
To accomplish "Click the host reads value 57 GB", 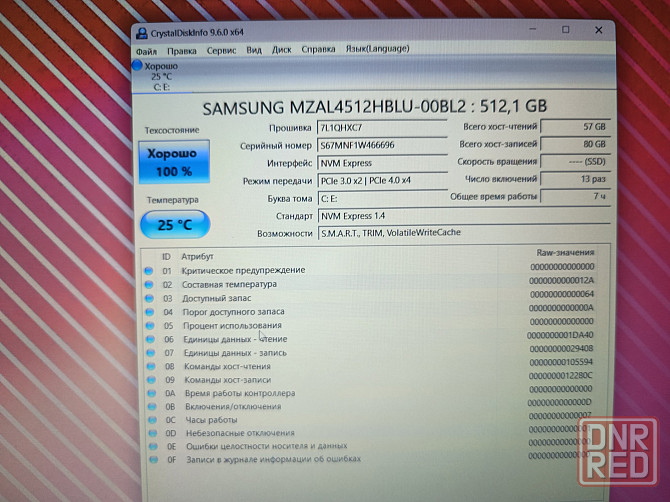I will [x=575, y=127].
